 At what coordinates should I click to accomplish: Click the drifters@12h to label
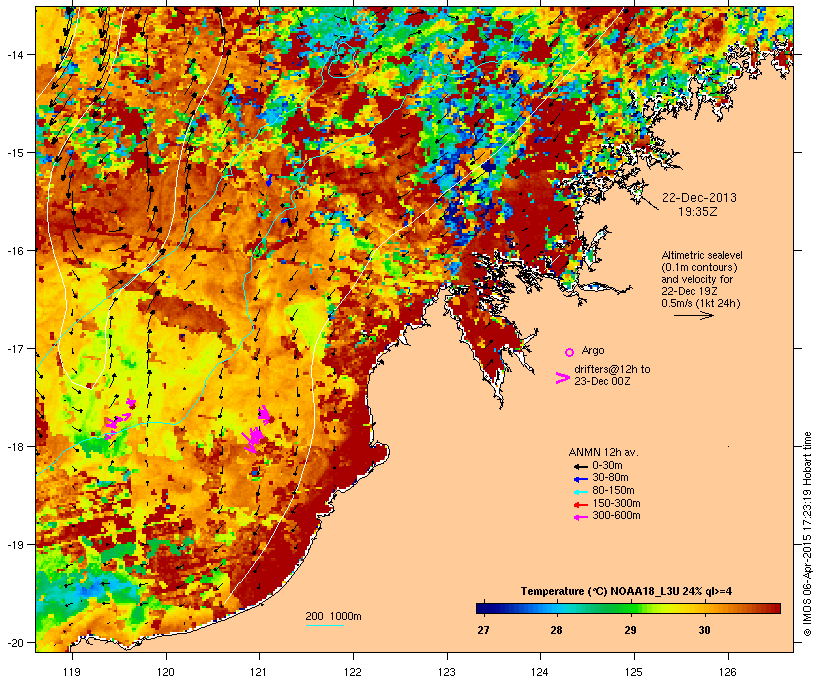pos(612,369)
